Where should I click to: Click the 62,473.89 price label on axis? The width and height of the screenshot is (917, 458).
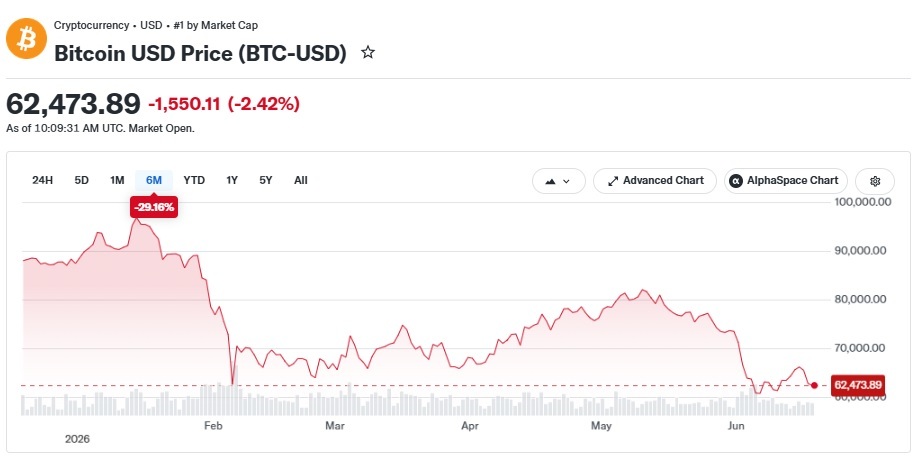click(x=858, y=385)
